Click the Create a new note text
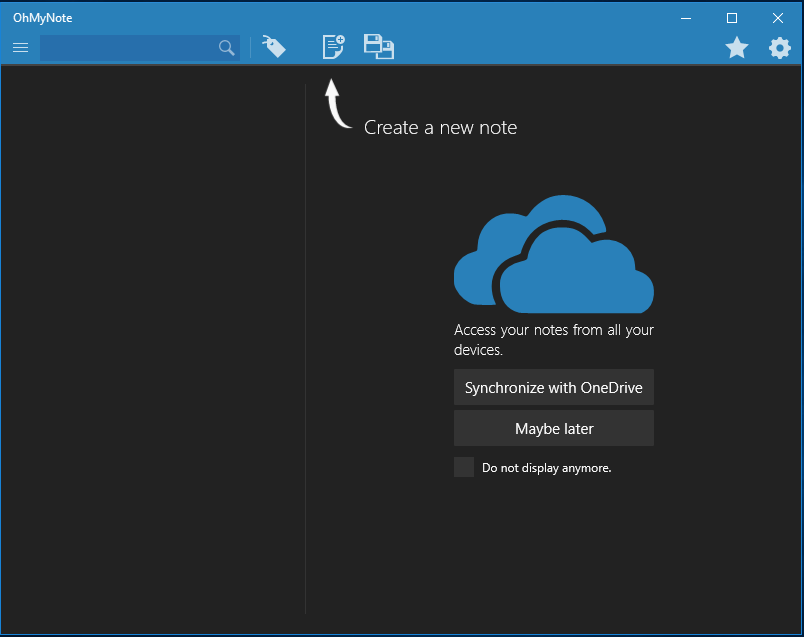804x637 pixels. (440, 127)
